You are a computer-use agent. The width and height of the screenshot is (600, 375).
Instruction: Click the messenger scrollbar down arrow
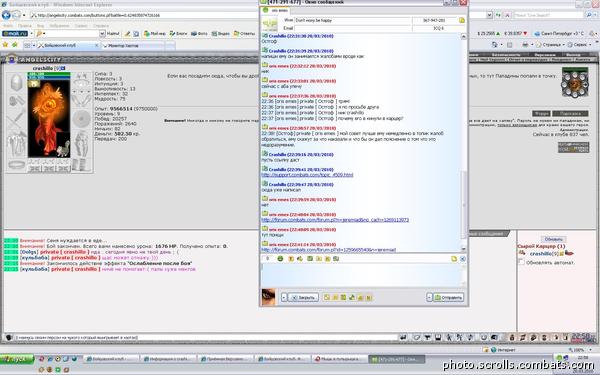click(463, 249)
